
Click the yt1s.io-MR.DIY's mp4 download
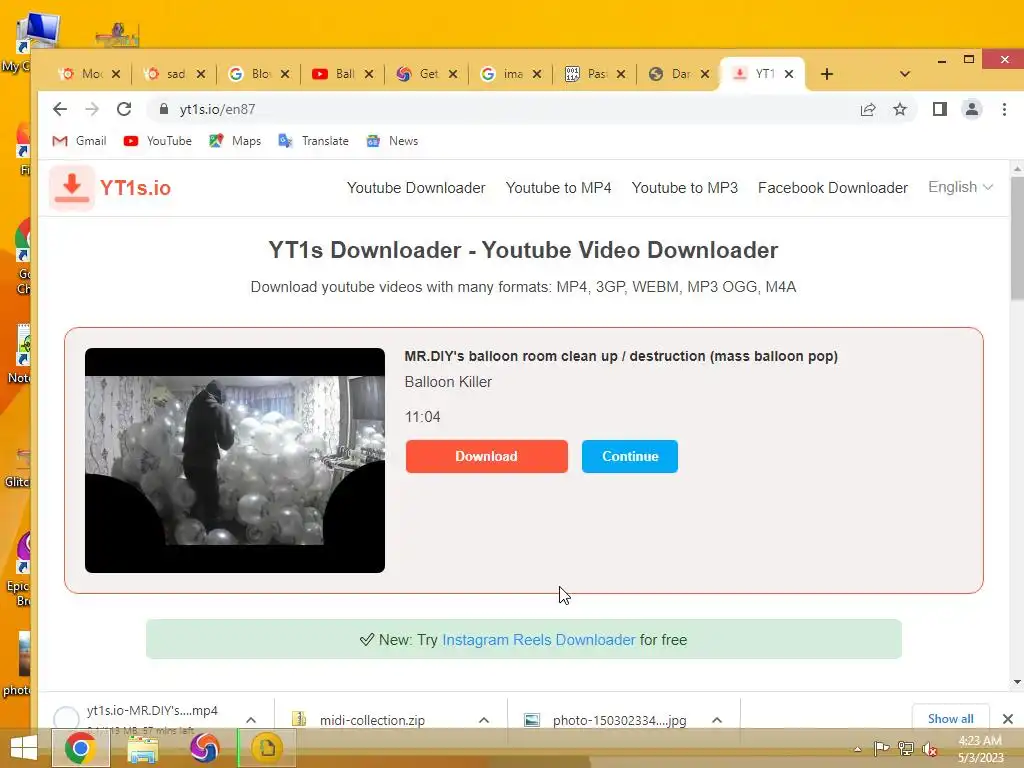pos(152,711)
